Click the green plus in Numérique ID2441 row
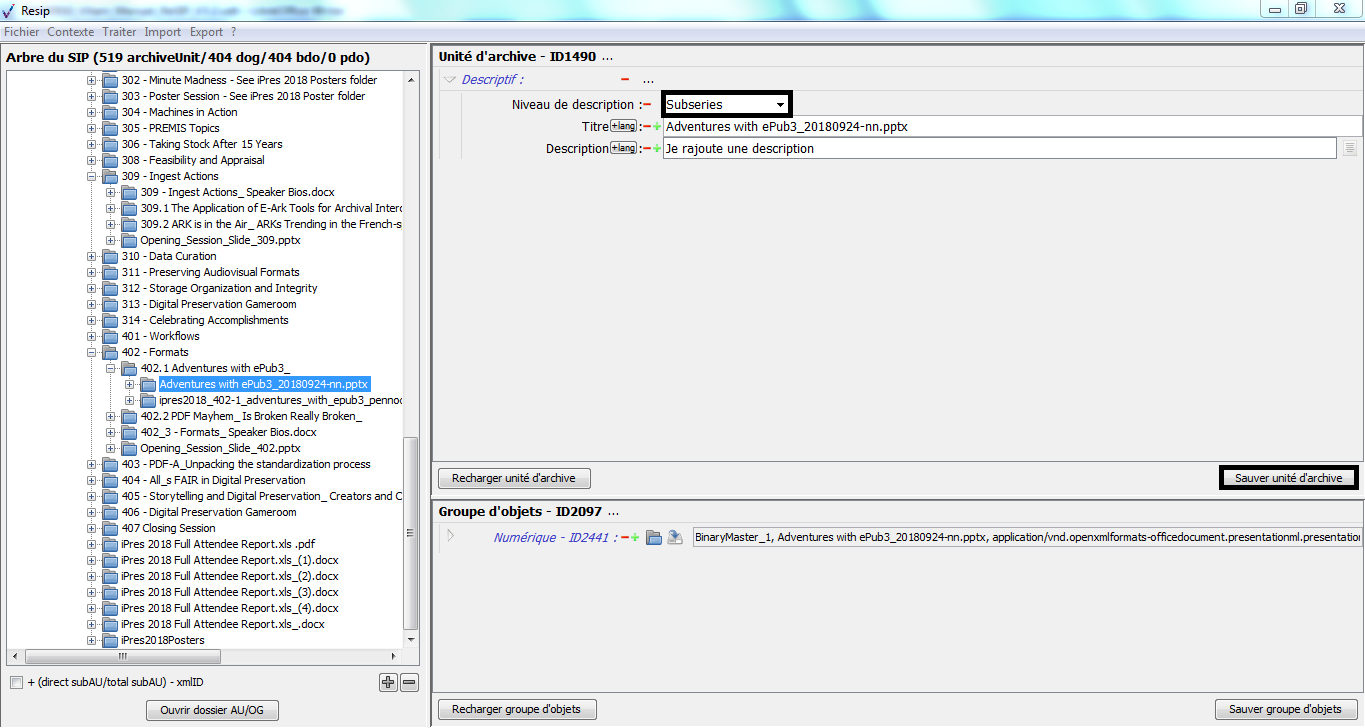Screen dimensions: 1365x728 635,538
